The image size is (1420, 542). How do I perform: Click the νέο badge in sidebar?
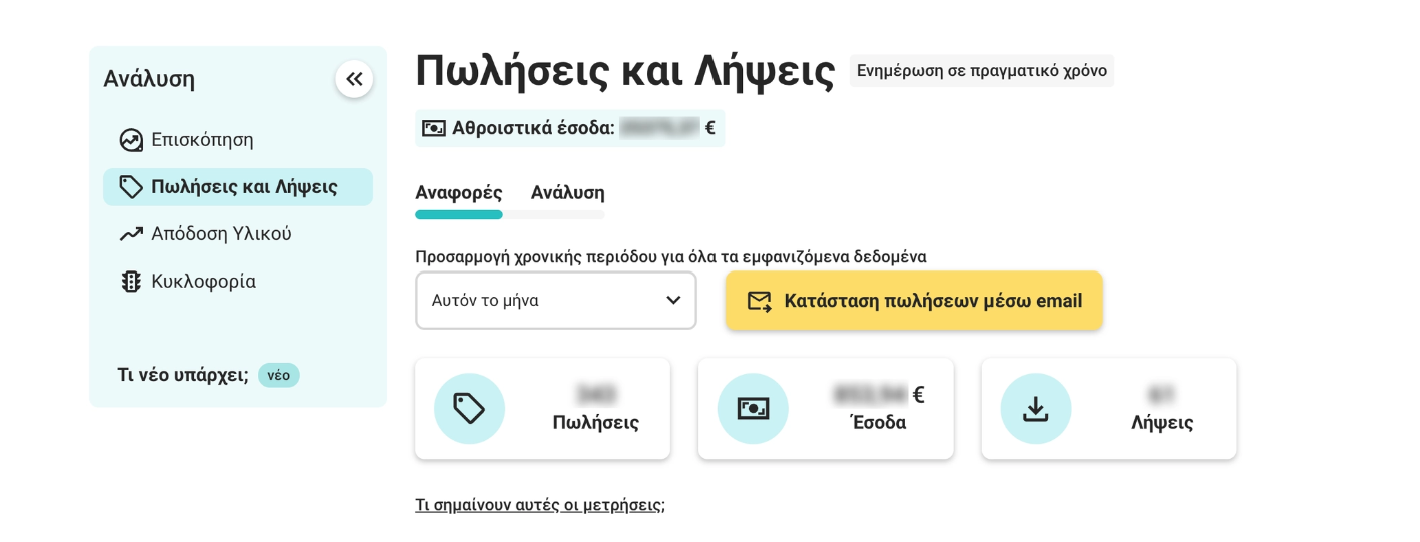tap(278, 375)
